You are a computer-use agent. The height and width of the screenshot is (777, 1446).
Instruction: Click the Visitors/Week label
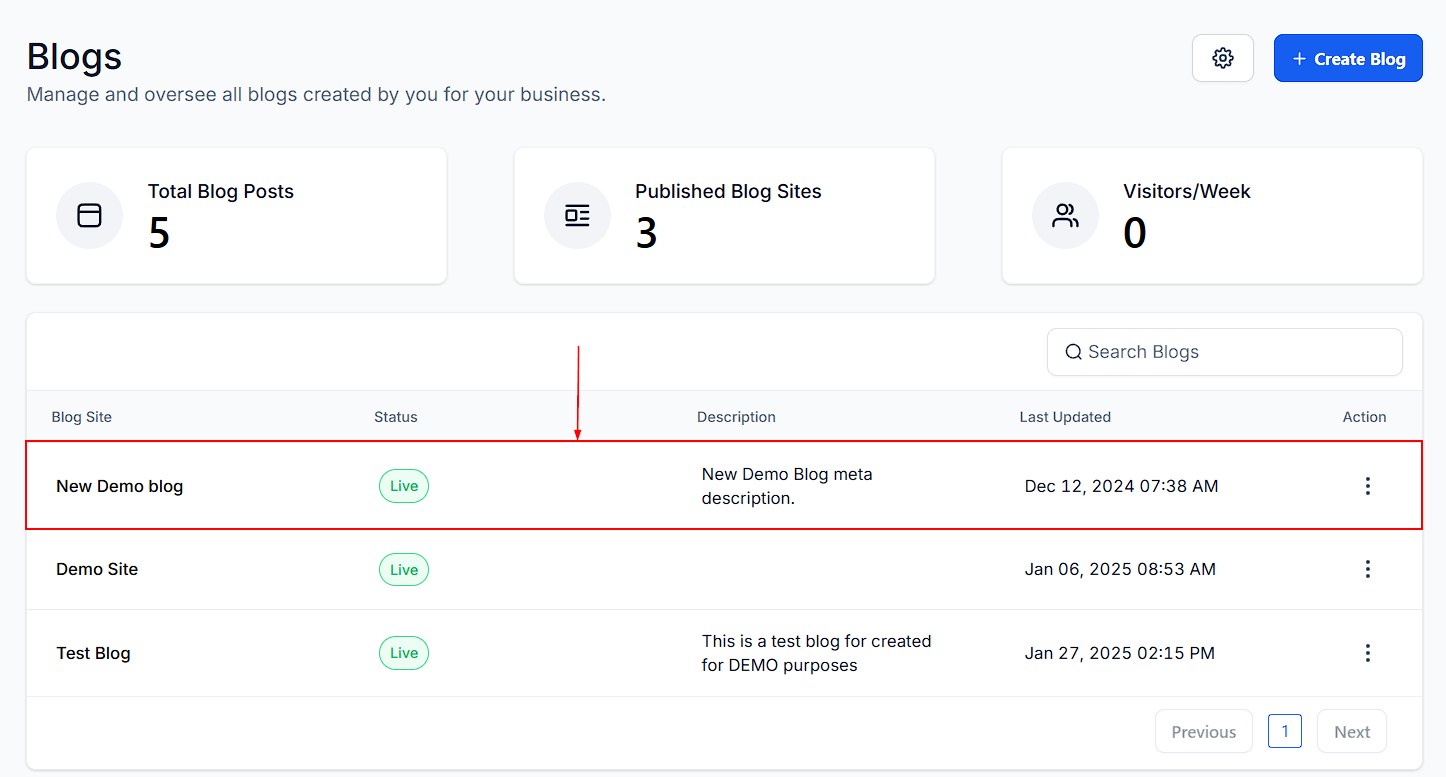click(x=1187, y=191)
